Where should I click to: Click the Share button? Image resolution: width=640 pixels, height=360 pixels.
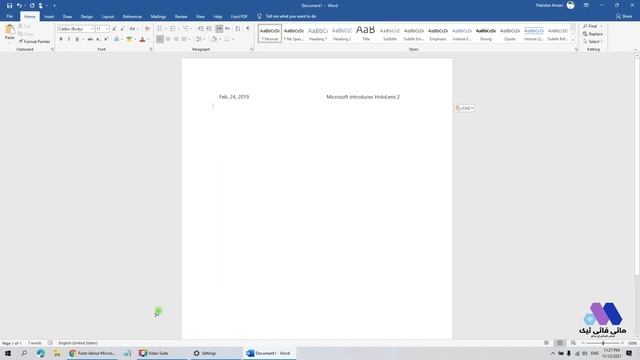[624, 16]
